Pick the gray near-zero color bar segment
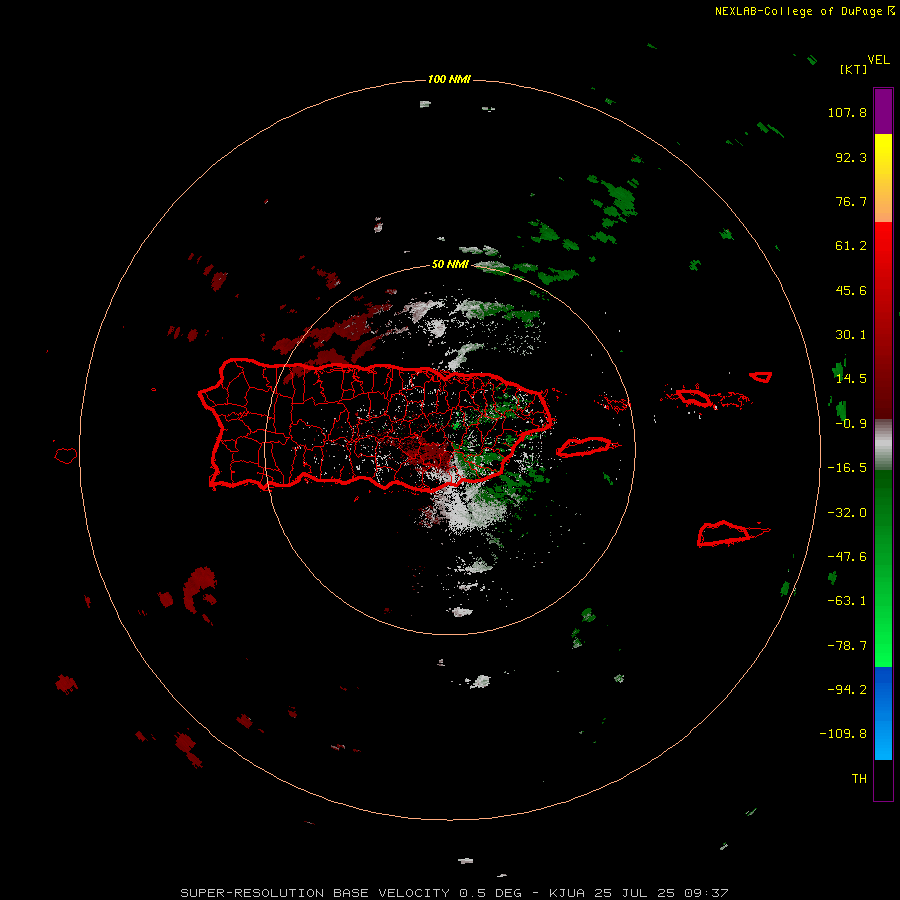The image size is (900, 900). [883, 443]
